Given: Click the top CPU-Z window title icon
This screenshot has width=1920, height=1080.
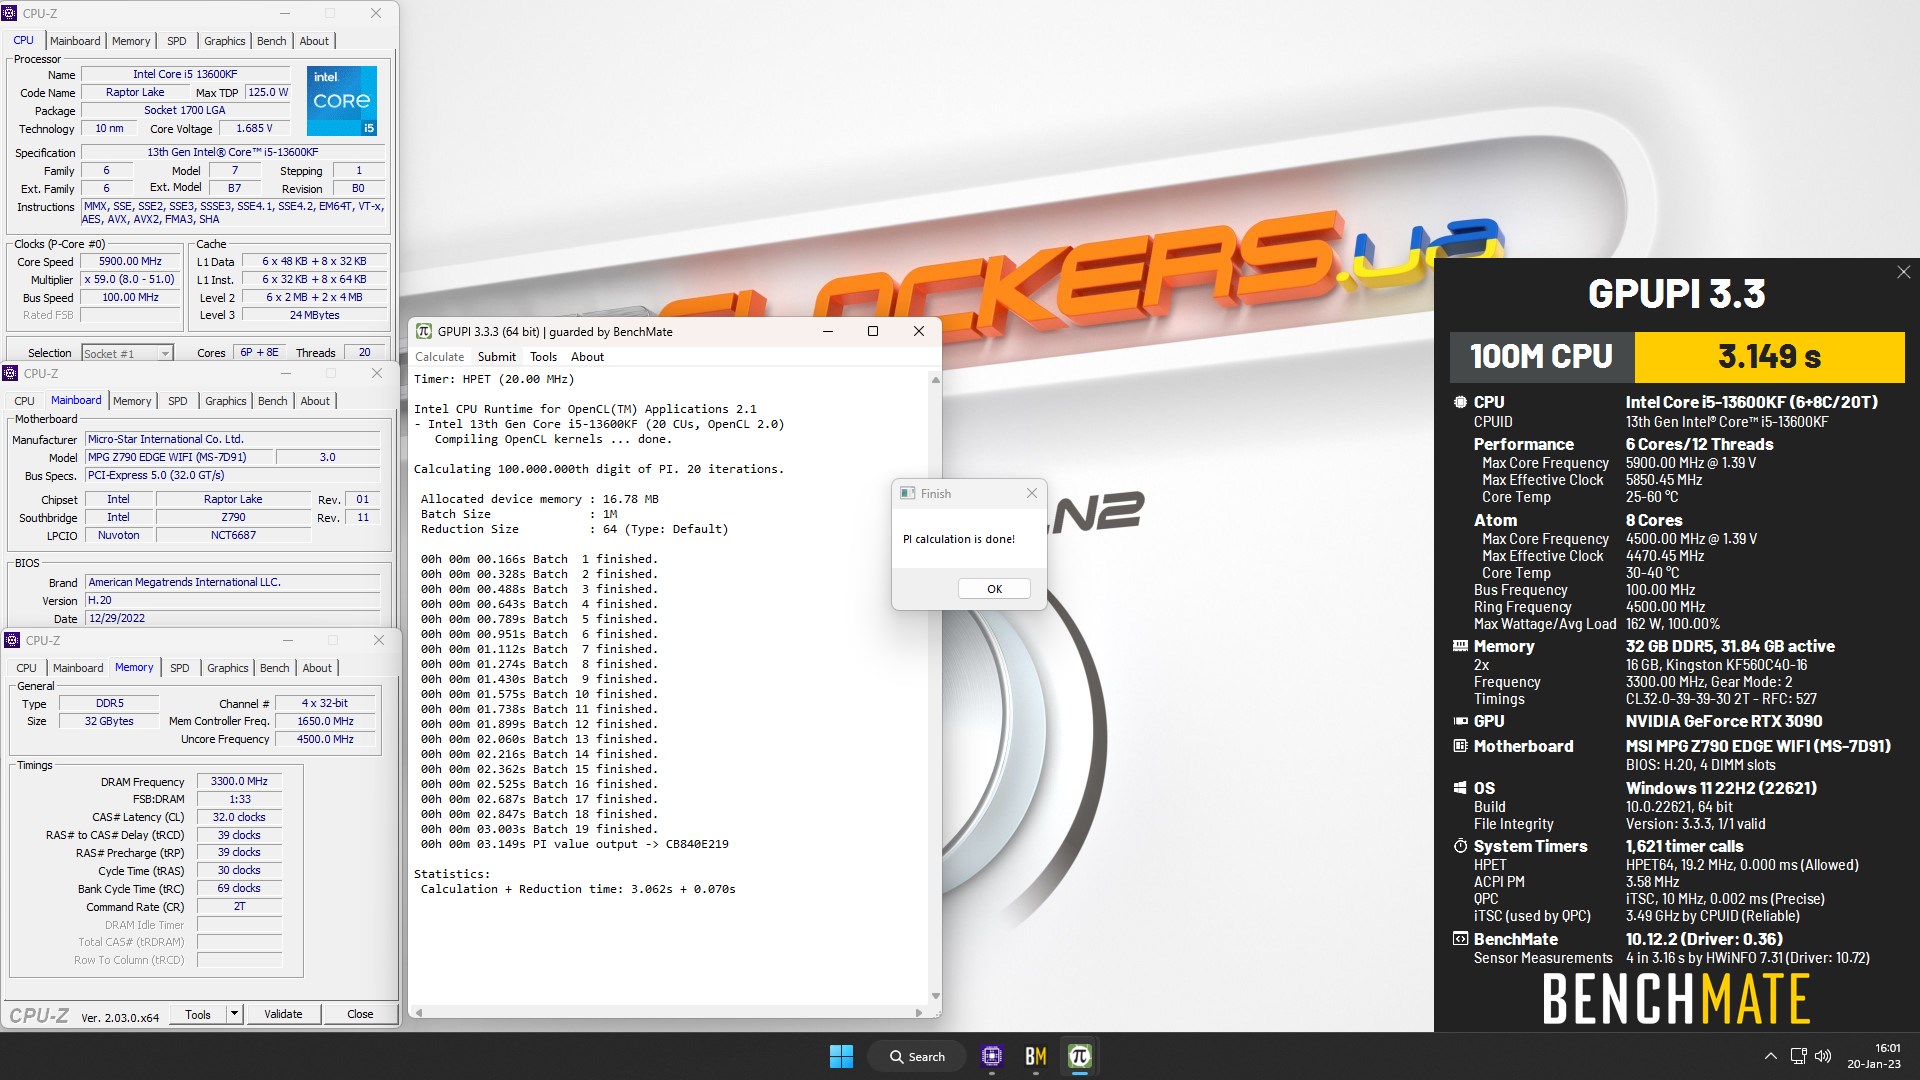Looking at the screenshot, I should coord(10,13).
